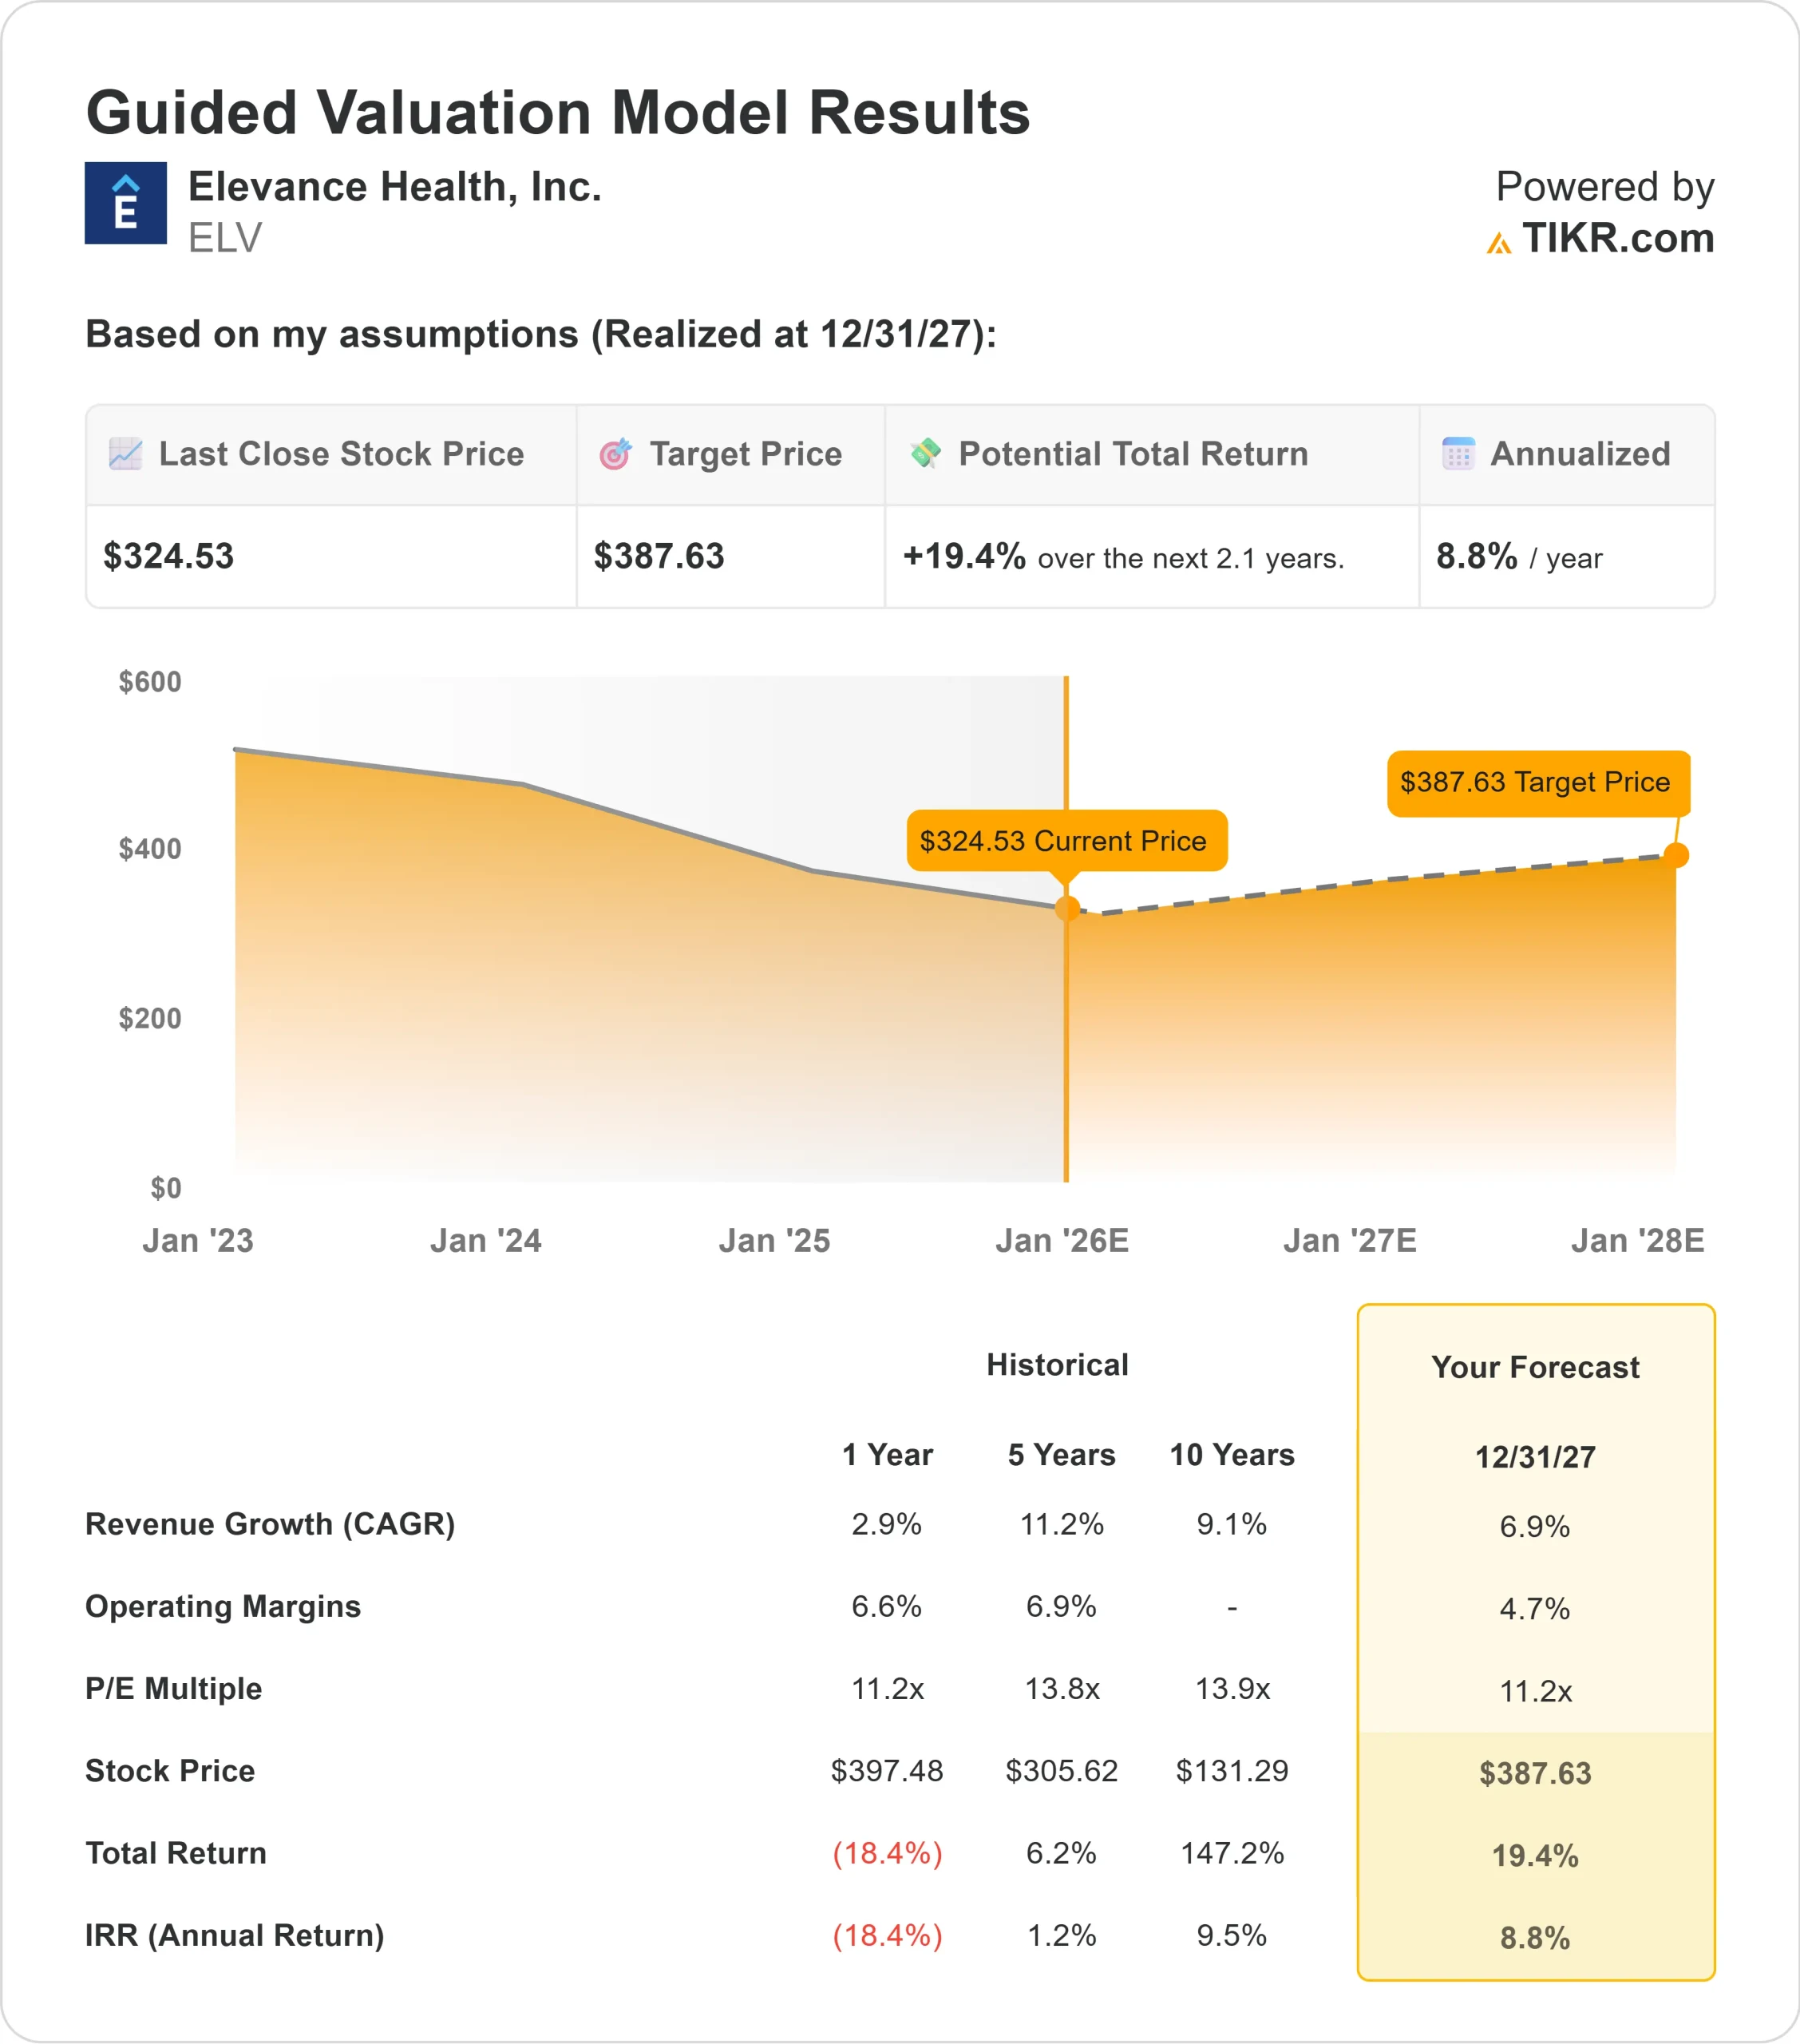This screenshot has width=1800, height=2044.
Task: Select the Revenue Growth (CAGR) row label
Action: click(x=270, y=1524)
